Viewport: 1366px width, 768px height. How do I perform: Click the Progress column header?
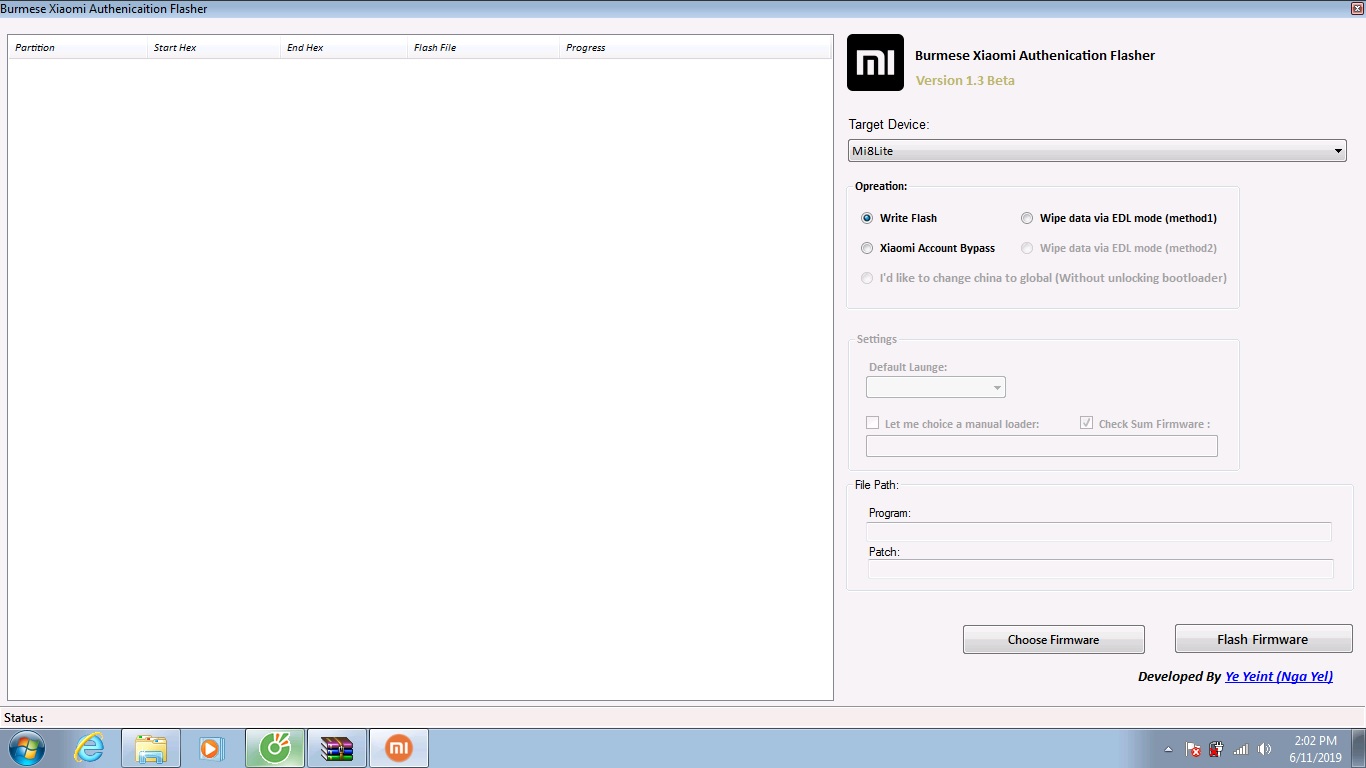pyautogui.click(x=695, y=47)
